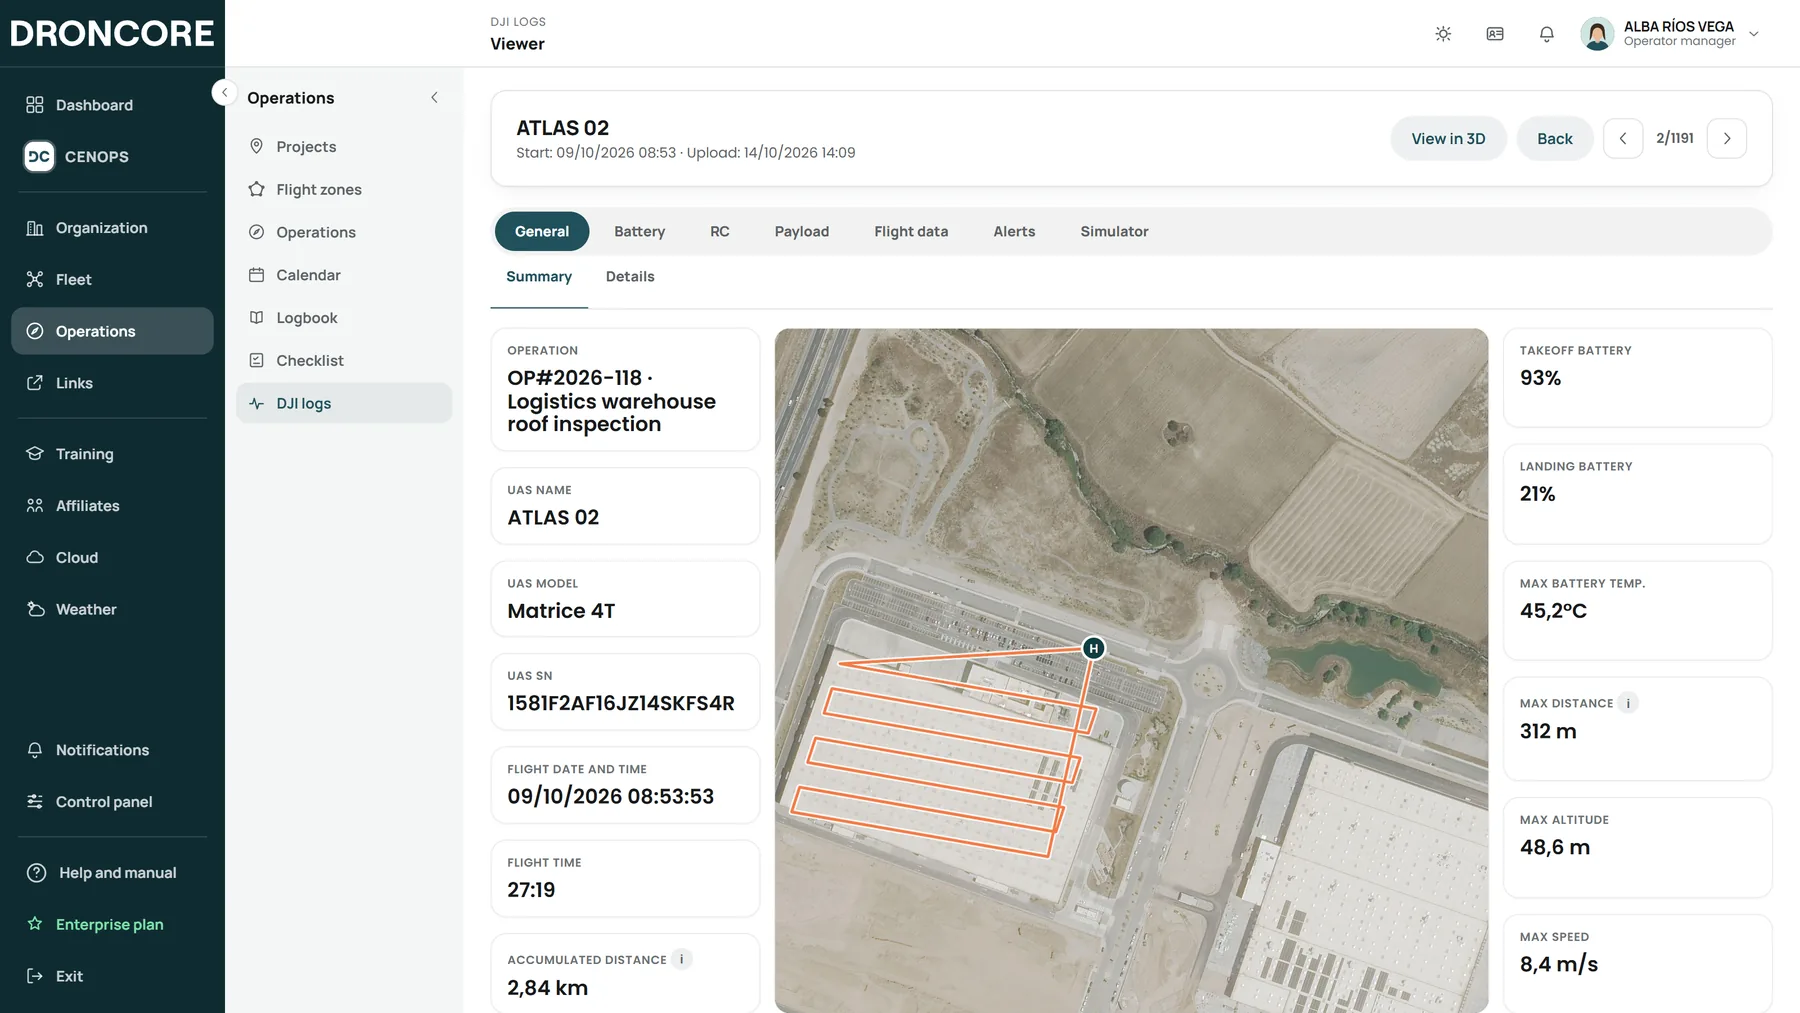This screenshot has height=1013, width=1800.
Task: Go to previous log with left arrow
Action: click(x=1623, y=138)
